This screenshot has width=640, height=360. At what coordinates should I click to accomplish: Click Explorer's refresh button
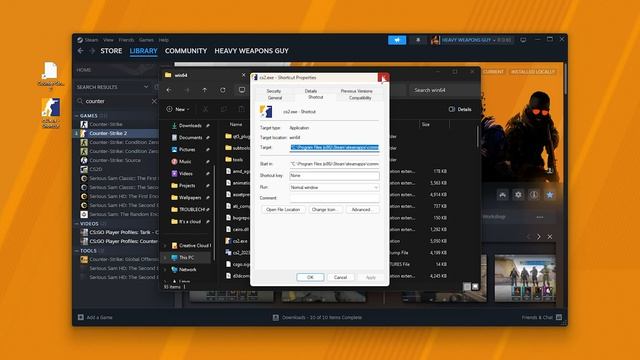223,90
